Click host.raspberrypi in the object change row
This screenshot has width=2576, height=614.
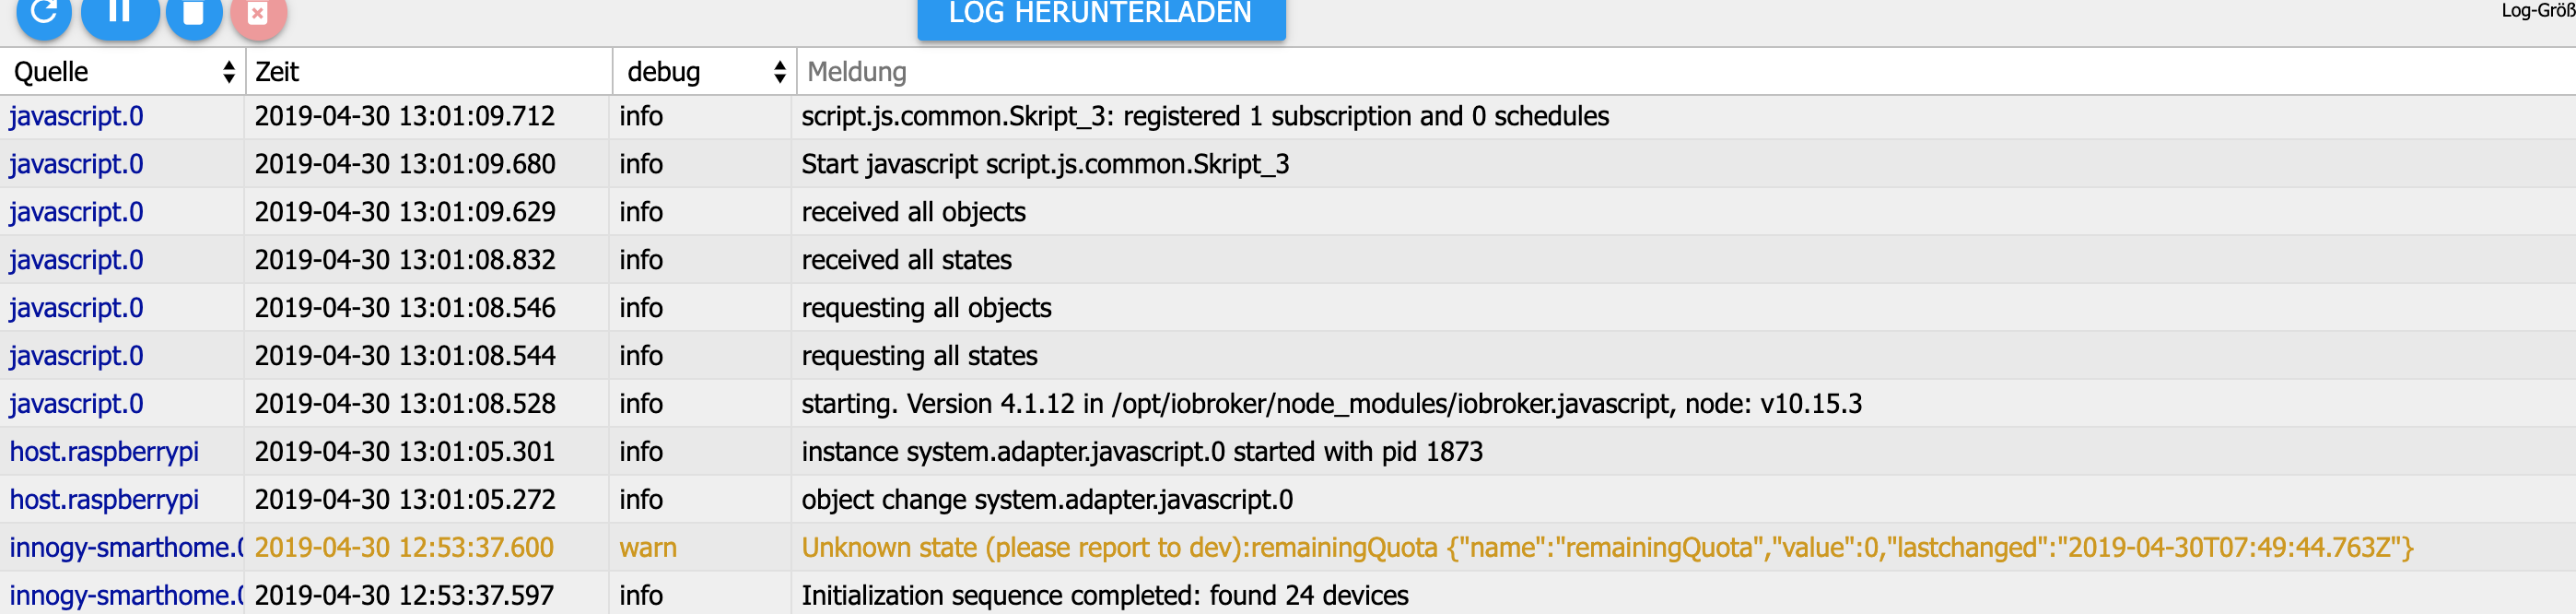click(x=104, y=500)
